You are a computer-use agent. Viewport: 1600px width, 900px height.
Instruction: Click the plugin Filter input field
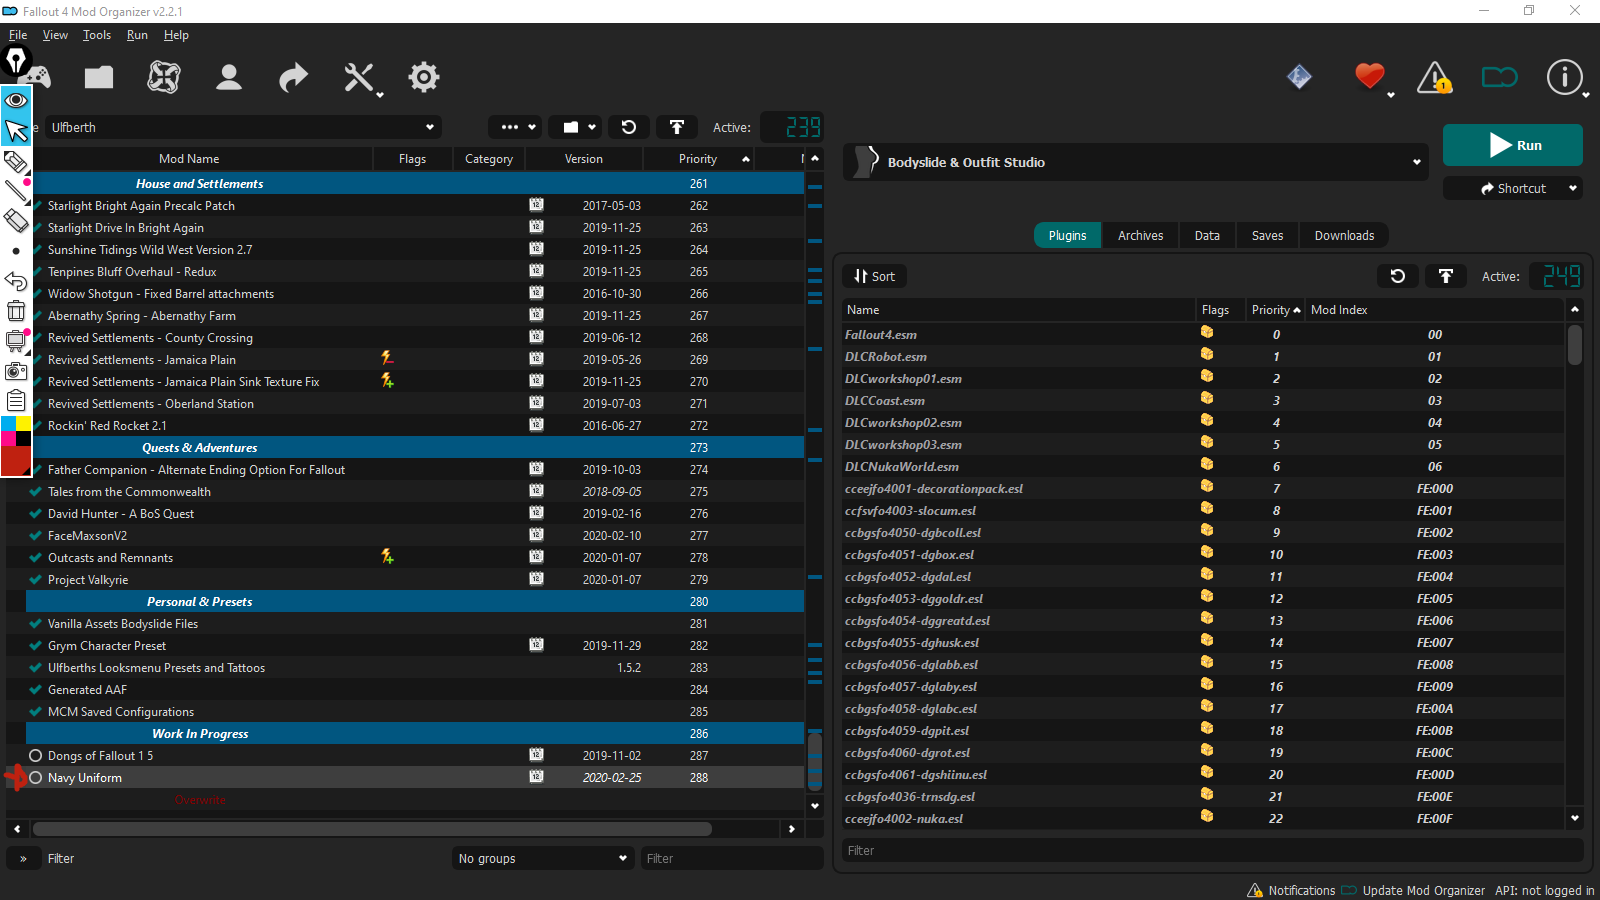(x=1212, y=851)
